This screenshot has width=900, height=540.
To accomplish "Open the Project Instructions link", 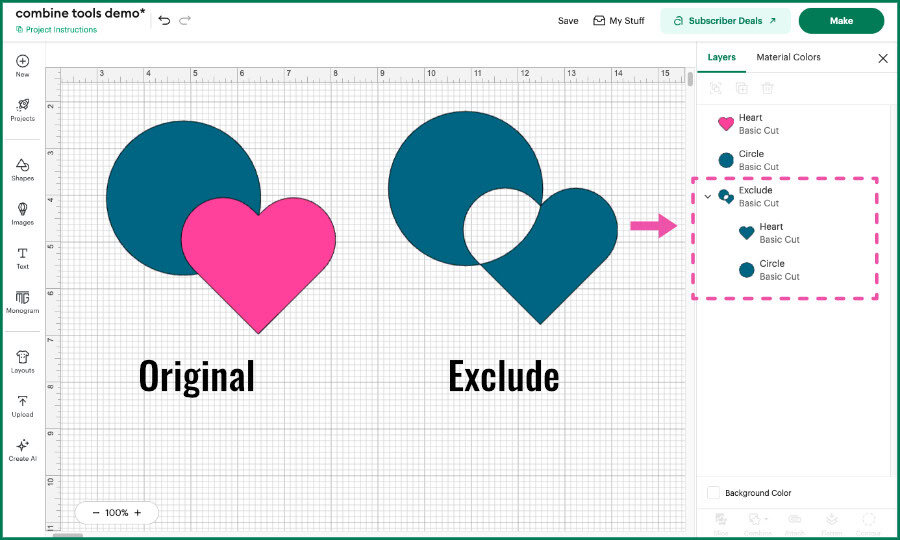I will click(56, 30).
